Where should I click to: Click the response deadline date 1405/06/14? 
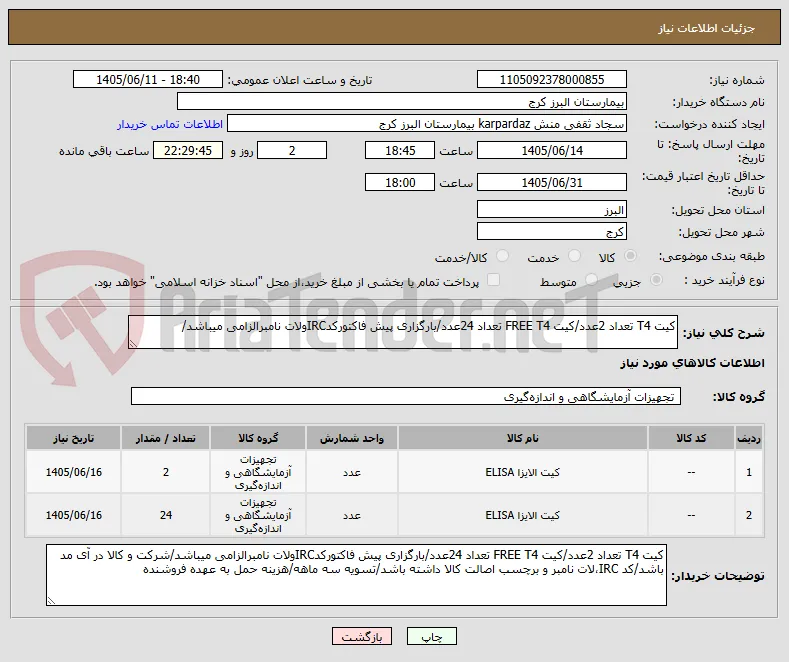[x=551, y=150]
